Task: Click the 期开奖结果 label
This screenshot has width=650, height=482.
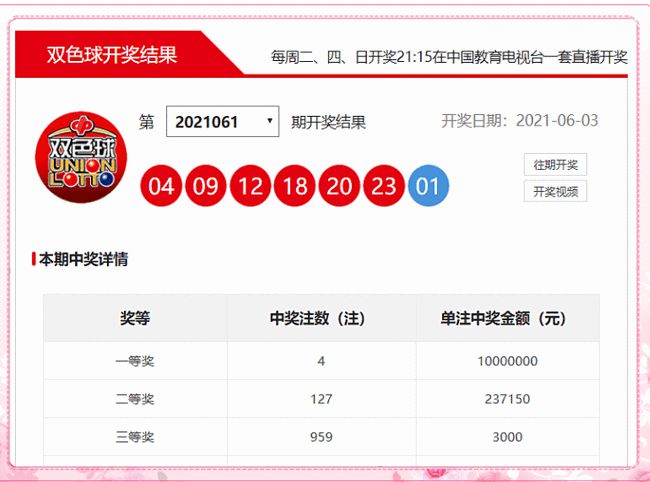Action: tap(328, 122)
